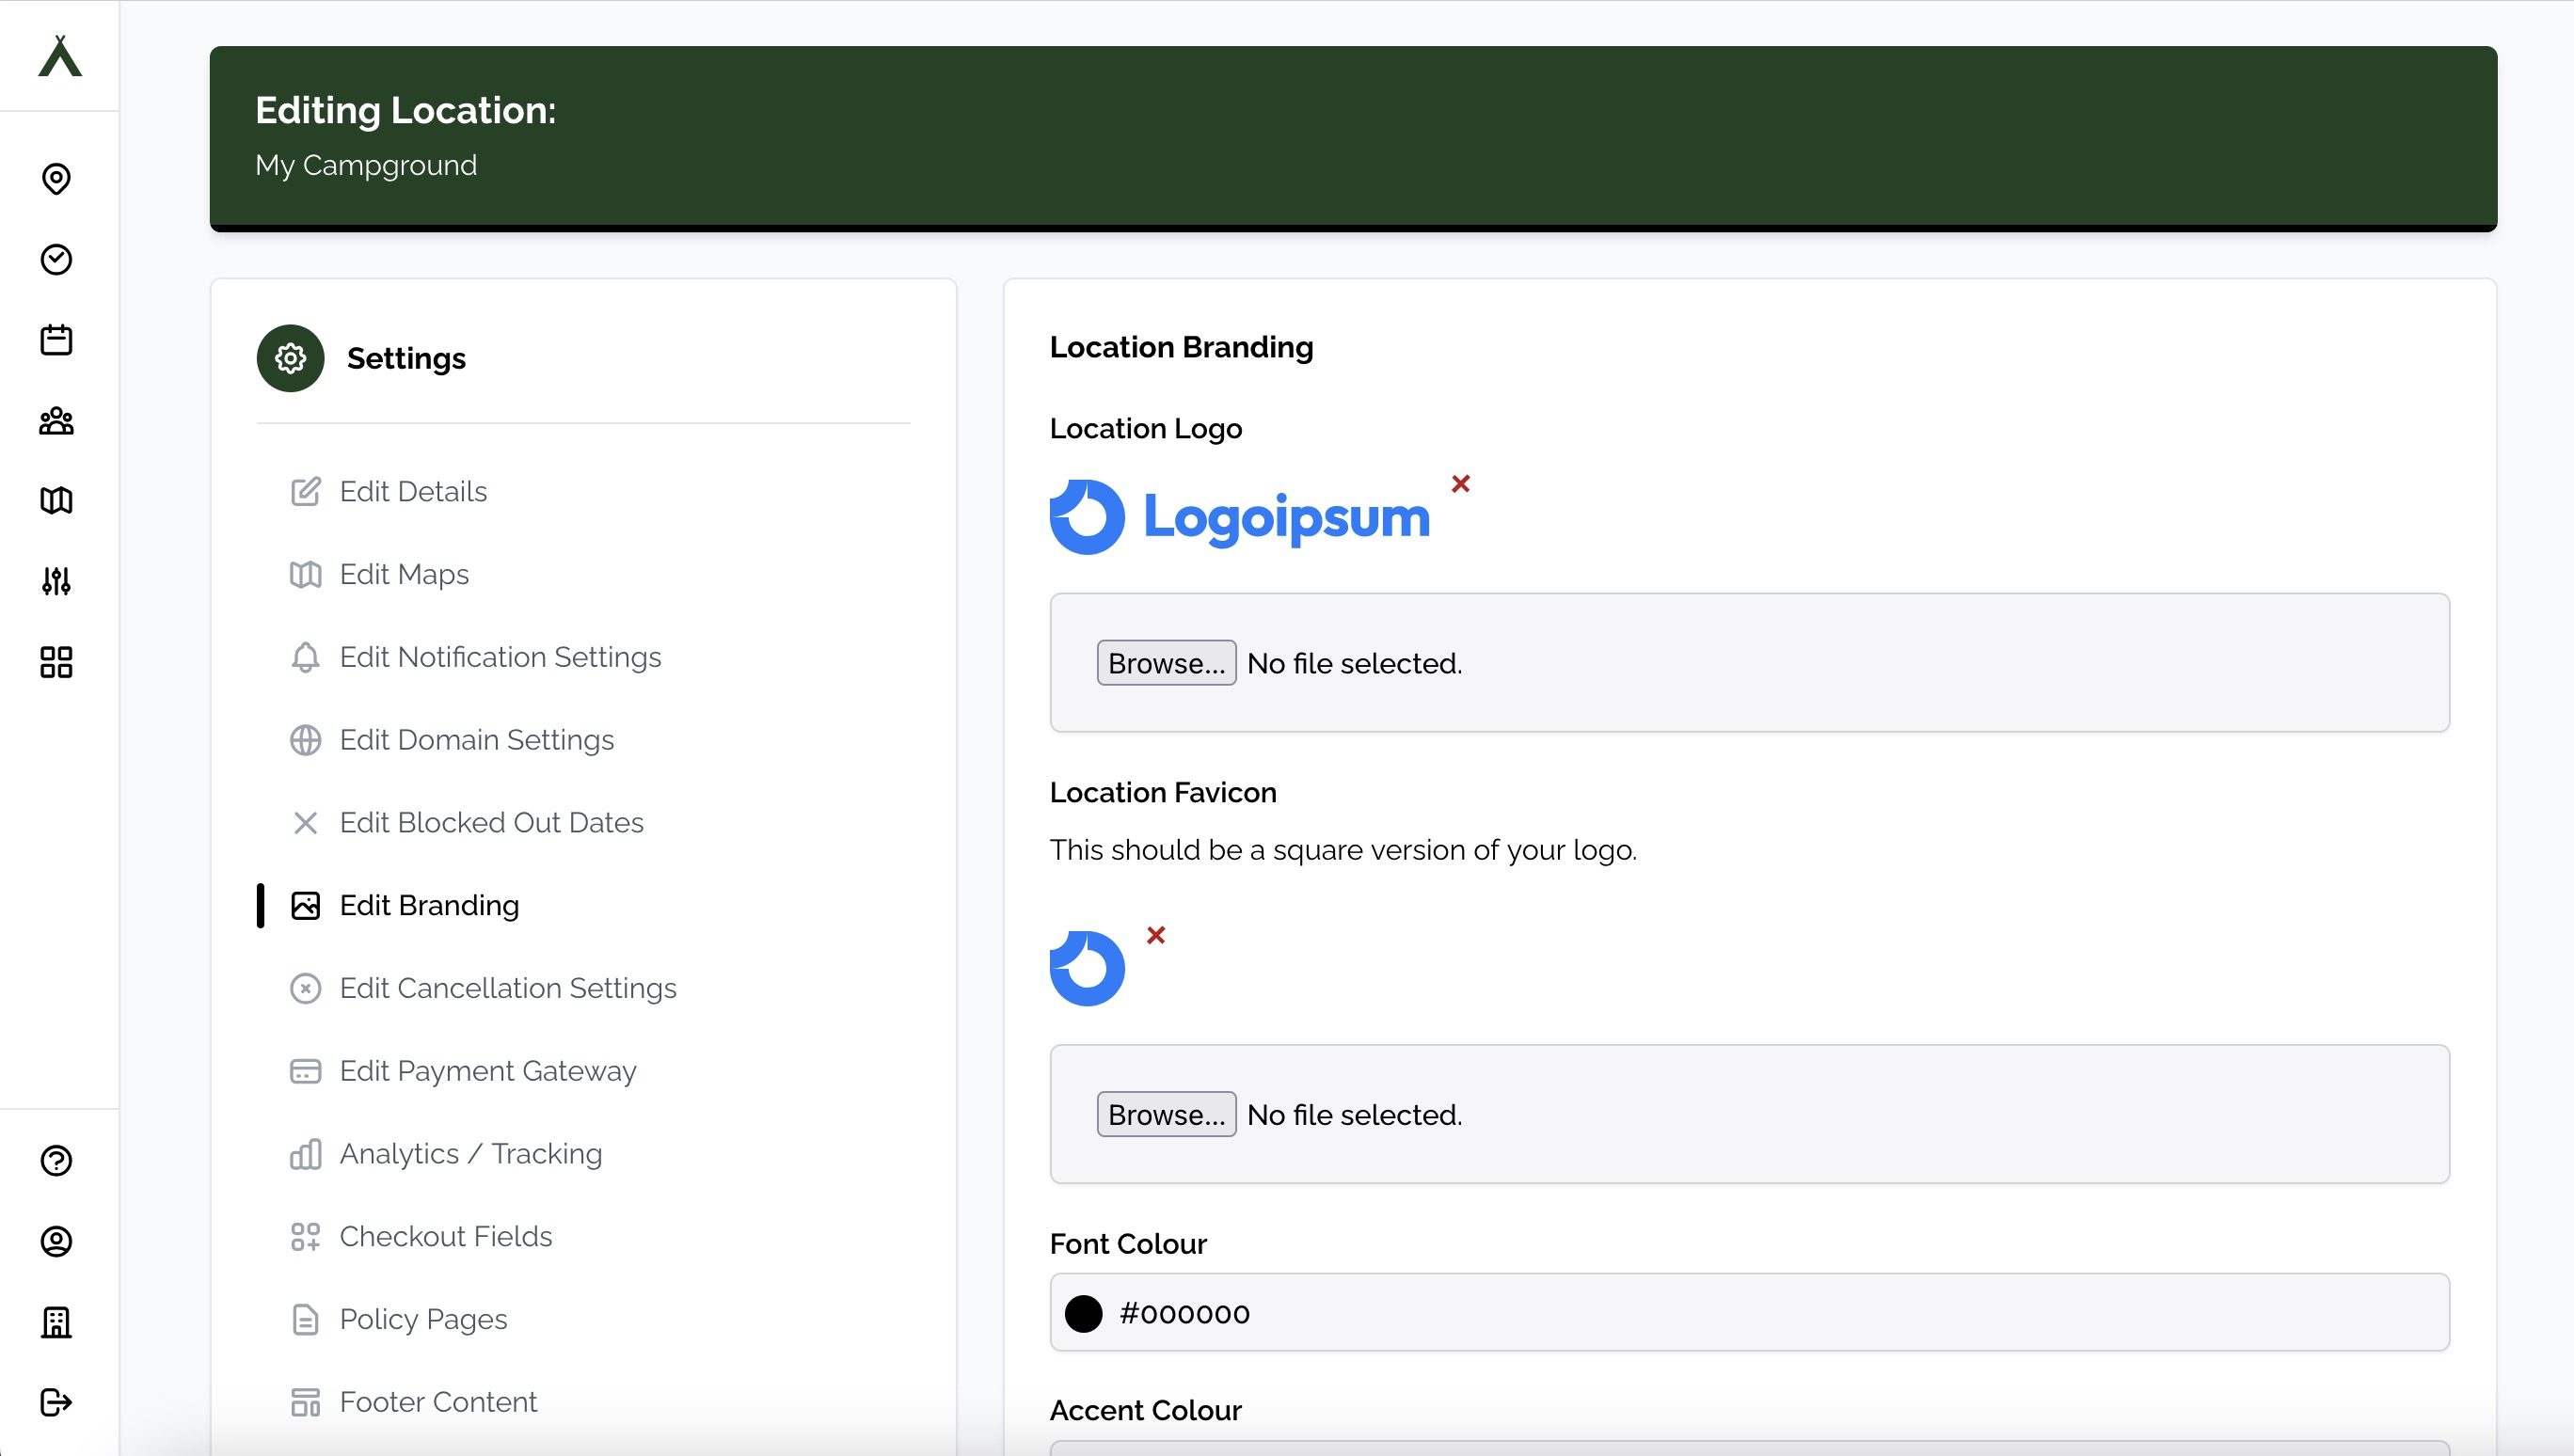Click Browse to upload a favicon
The width and height of the screenshot is (2574, 1456).
click(x=1164, y=1113)
